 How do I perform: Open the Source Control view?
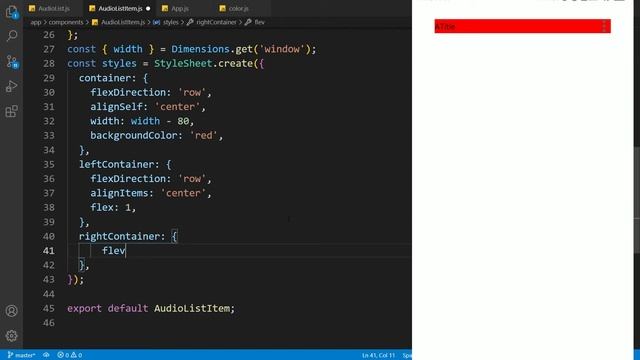(11, 62)
